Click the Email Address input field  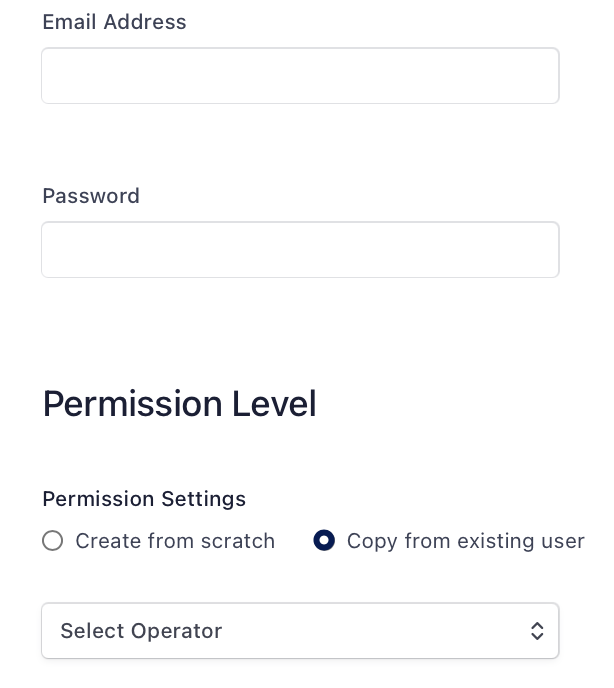[300, 76]
